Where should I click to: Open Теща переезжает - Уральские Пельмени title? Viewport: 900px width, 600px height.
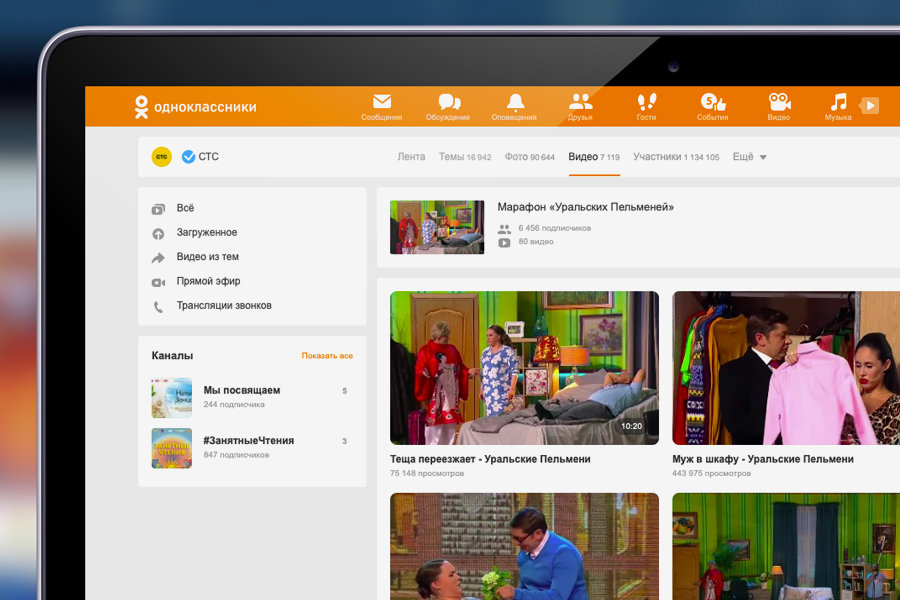click(490, 459)
